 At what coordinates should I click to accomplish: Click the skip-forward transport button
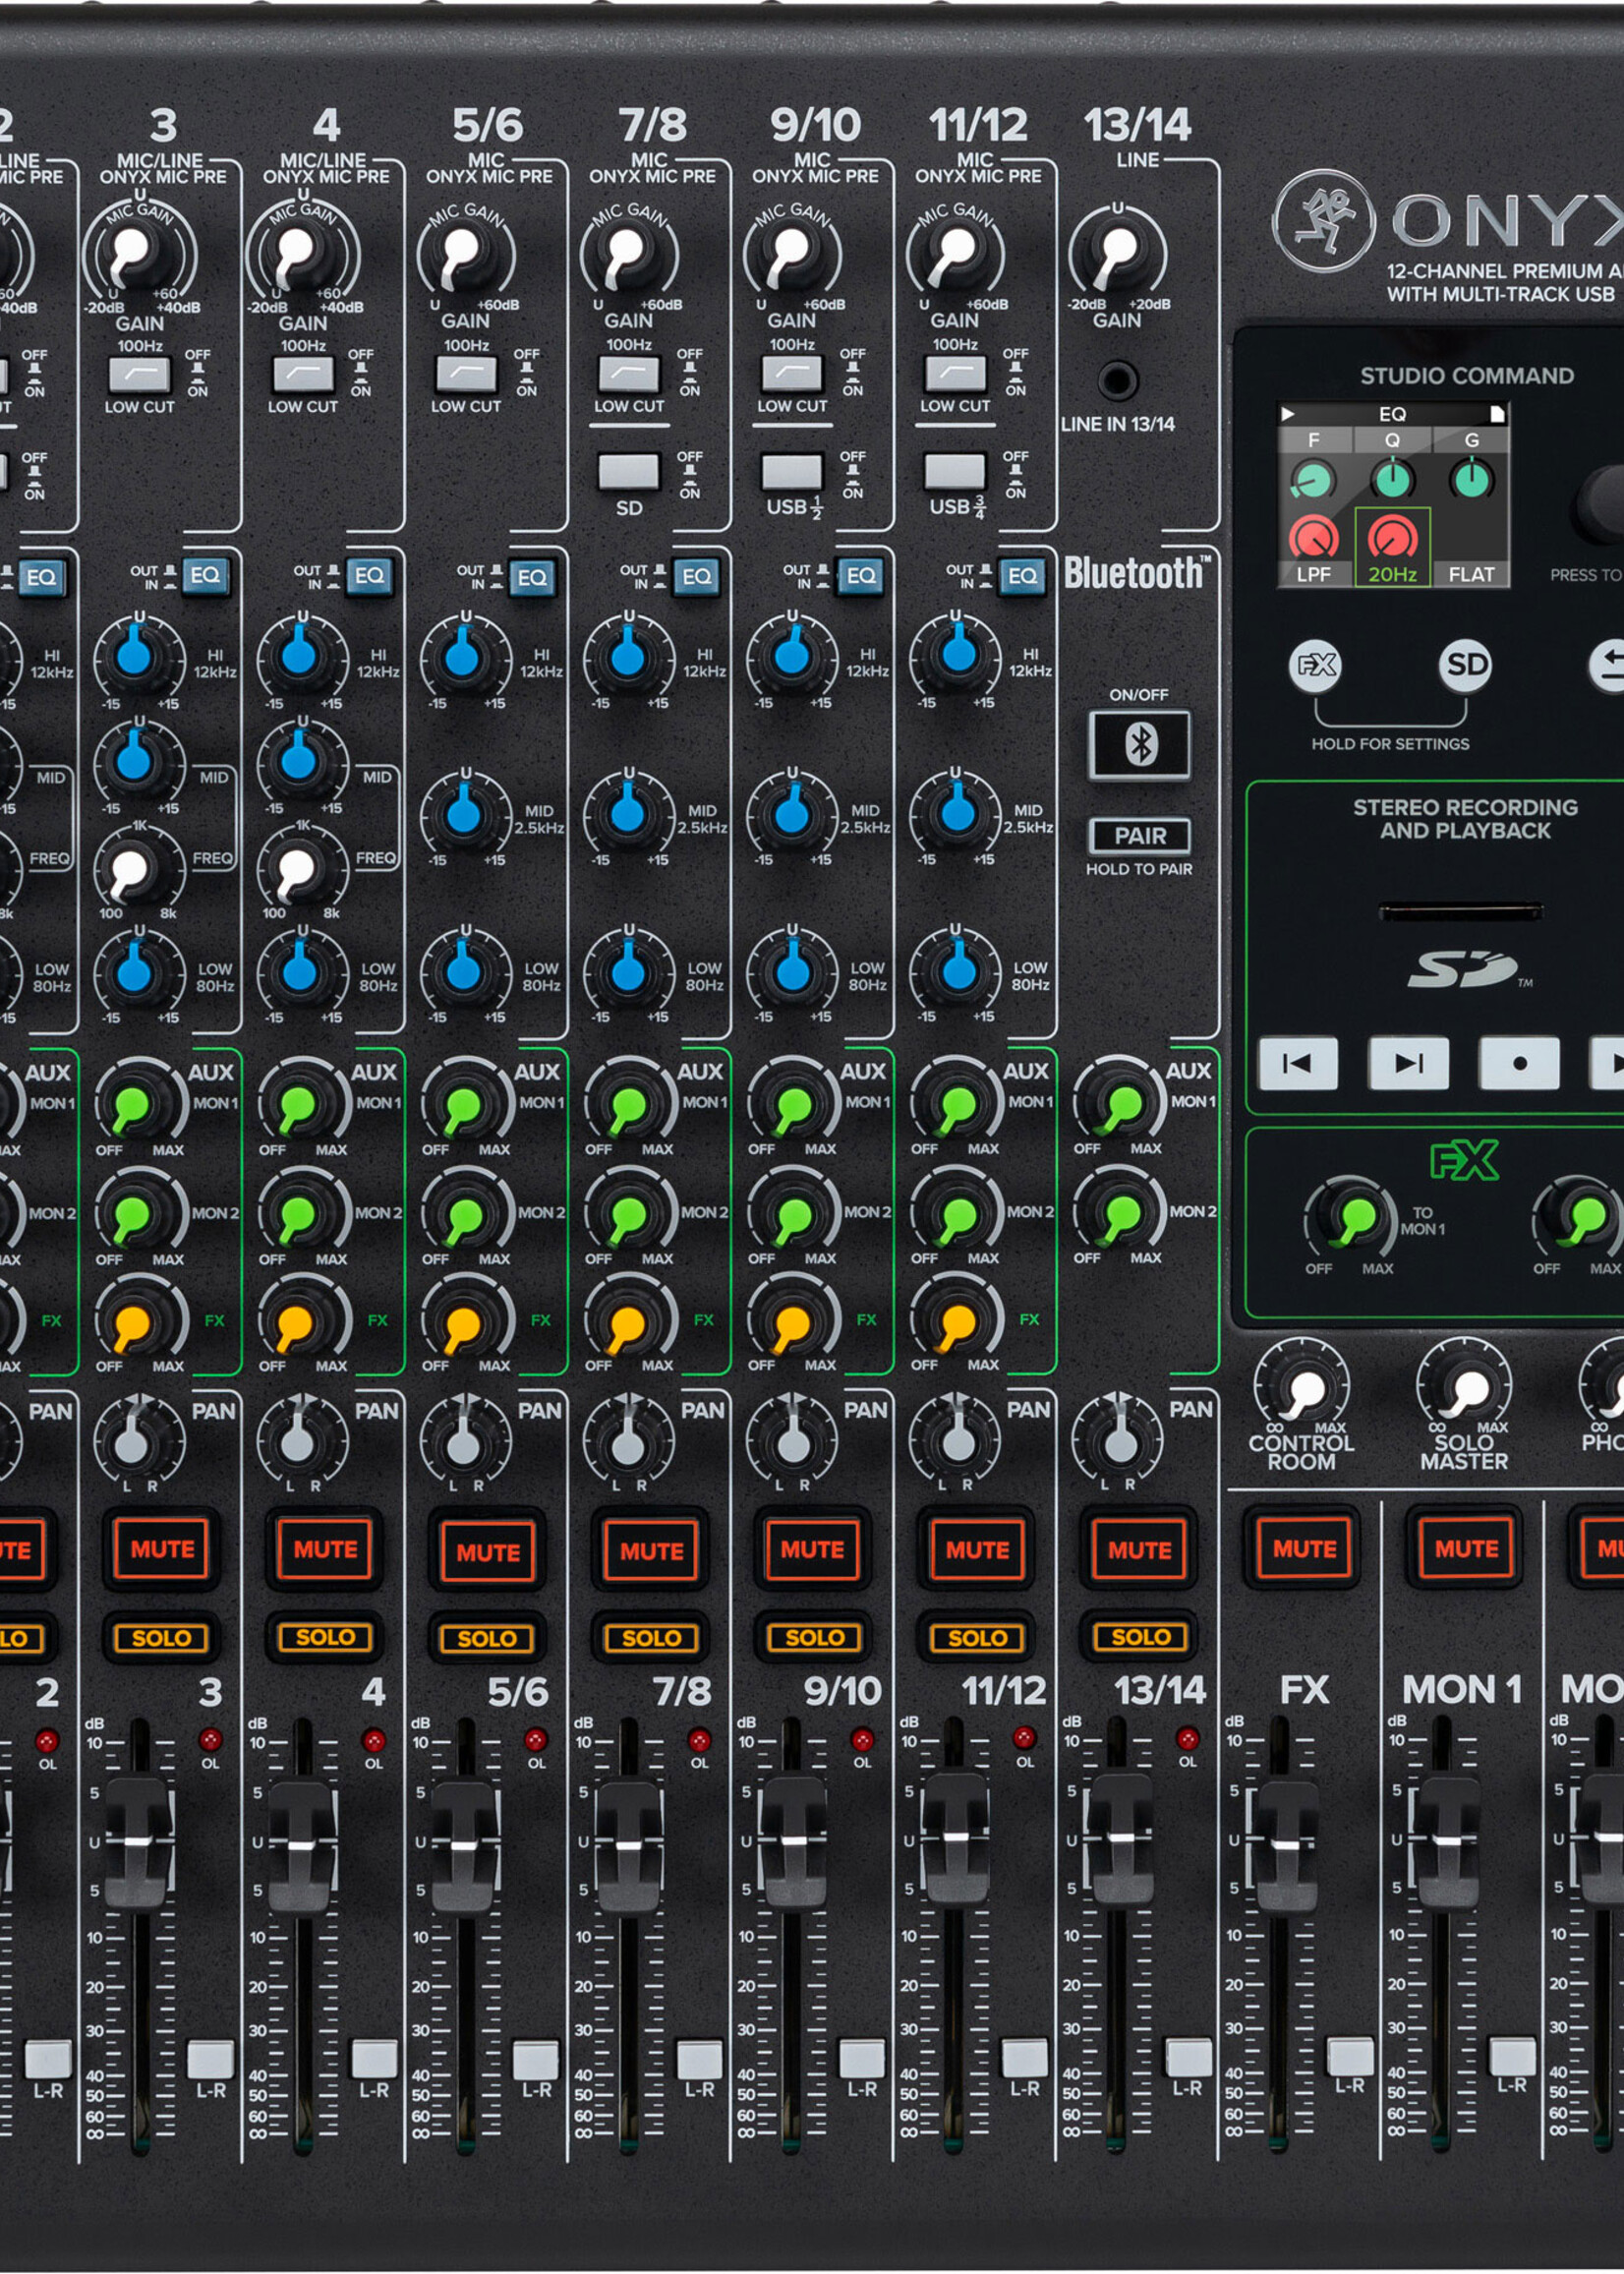[1408, 1063]
